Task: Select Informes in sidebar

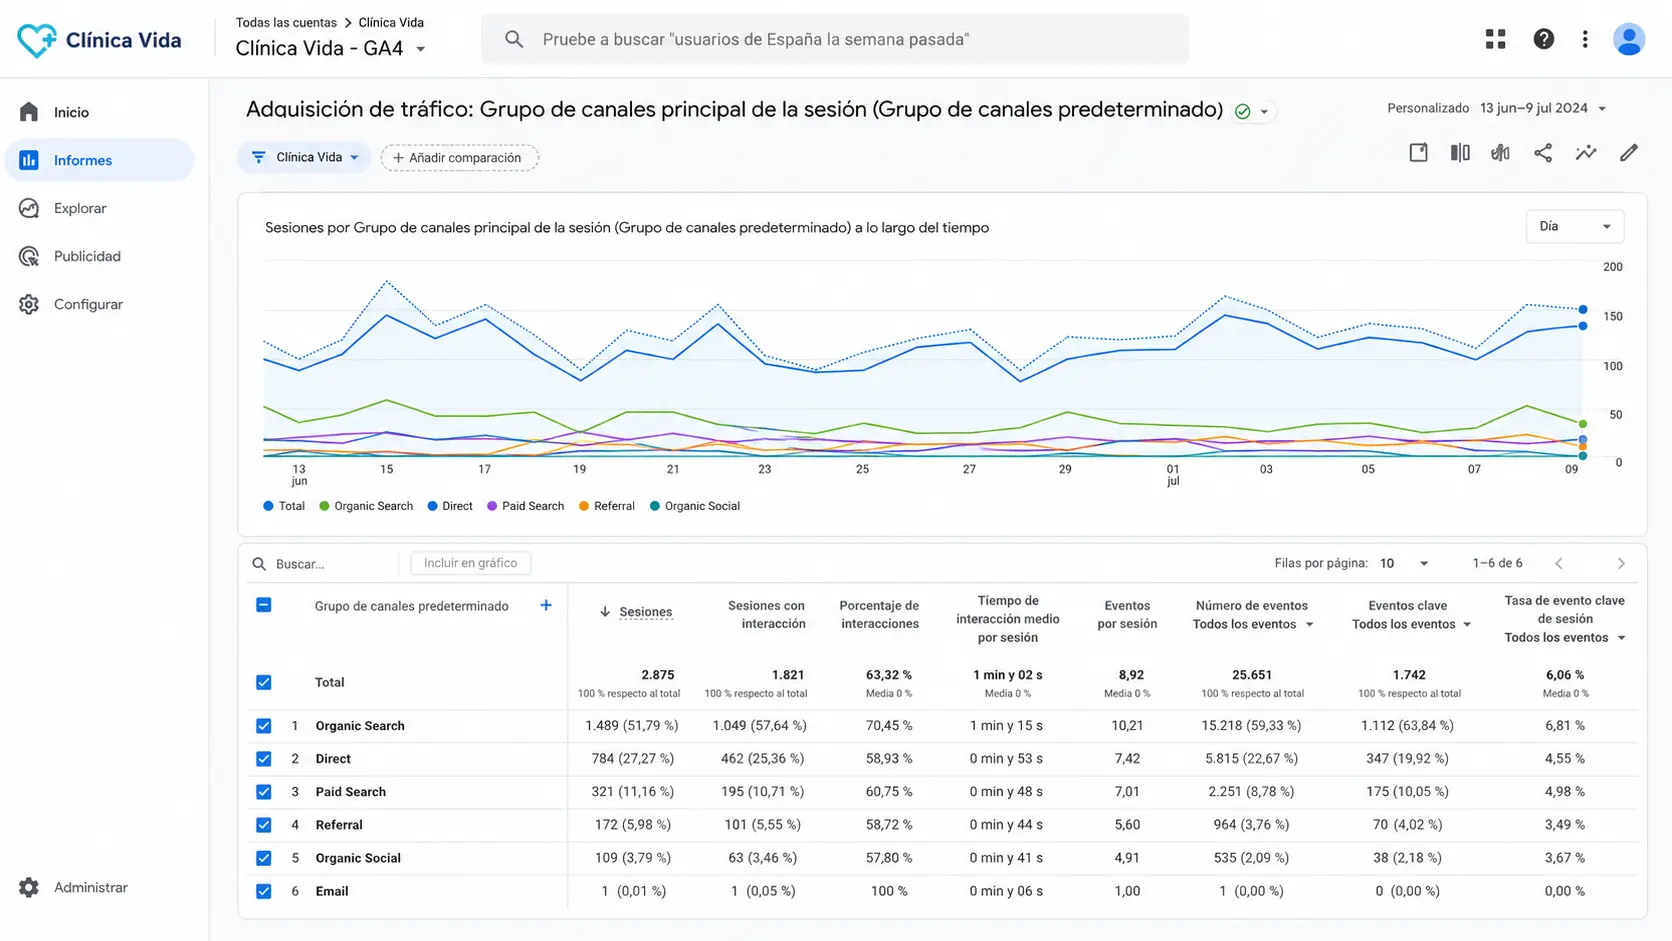Action: 100,160
